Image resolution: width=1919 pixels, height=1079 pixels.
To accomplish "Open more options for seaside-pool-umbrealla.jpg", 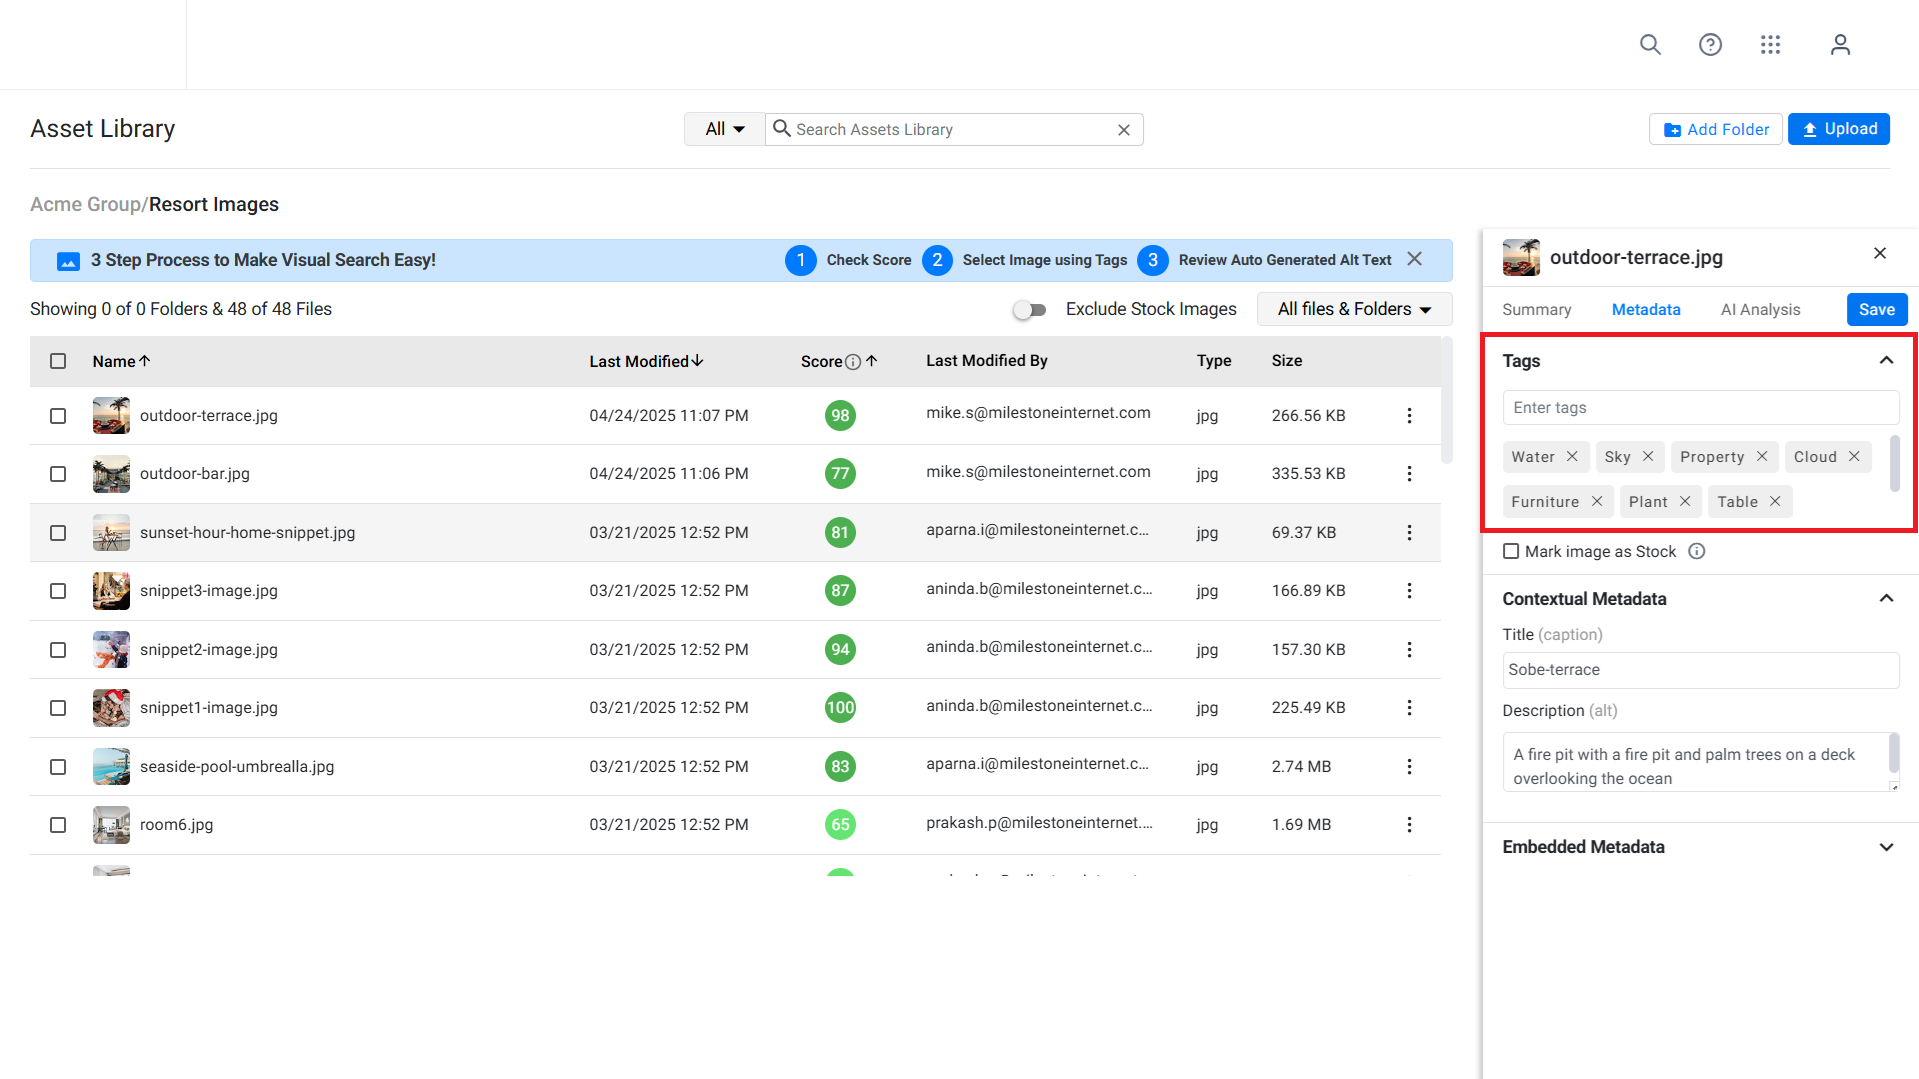I will click(1409, 767).
